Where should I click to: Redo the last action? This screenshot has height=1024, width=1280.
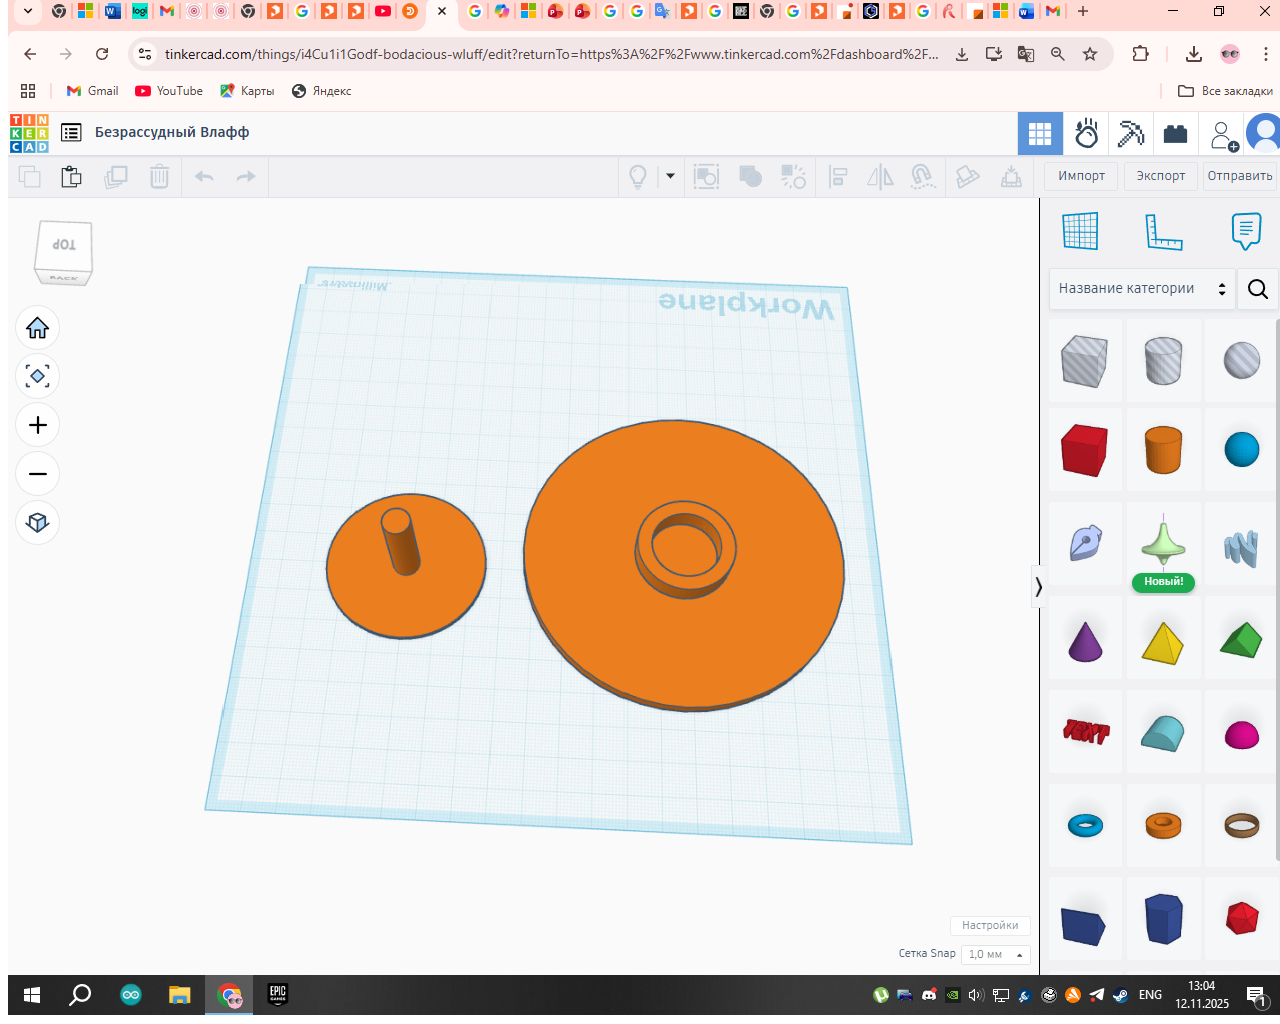point(246,177)
